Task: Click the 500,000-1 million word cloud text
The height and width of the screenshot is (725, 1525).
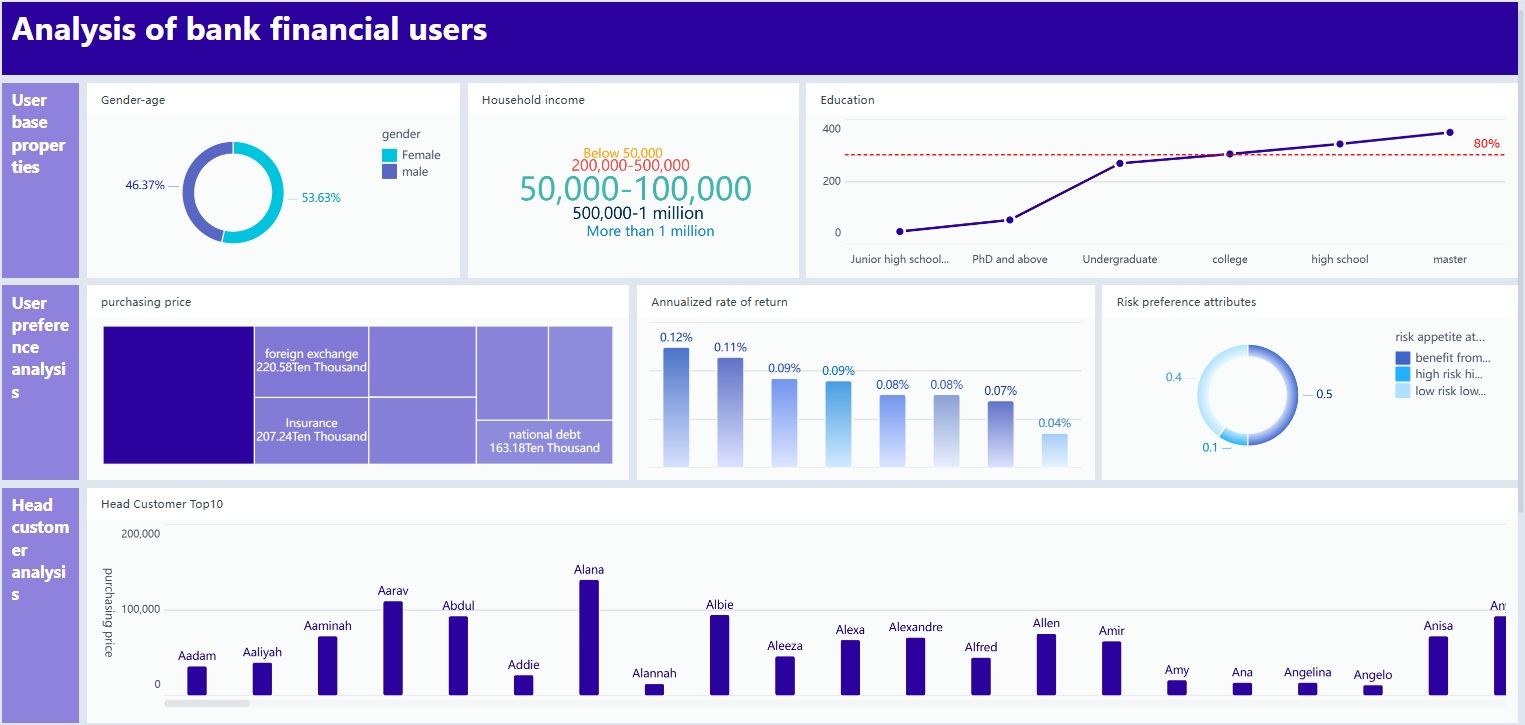Action: point(638,214)
